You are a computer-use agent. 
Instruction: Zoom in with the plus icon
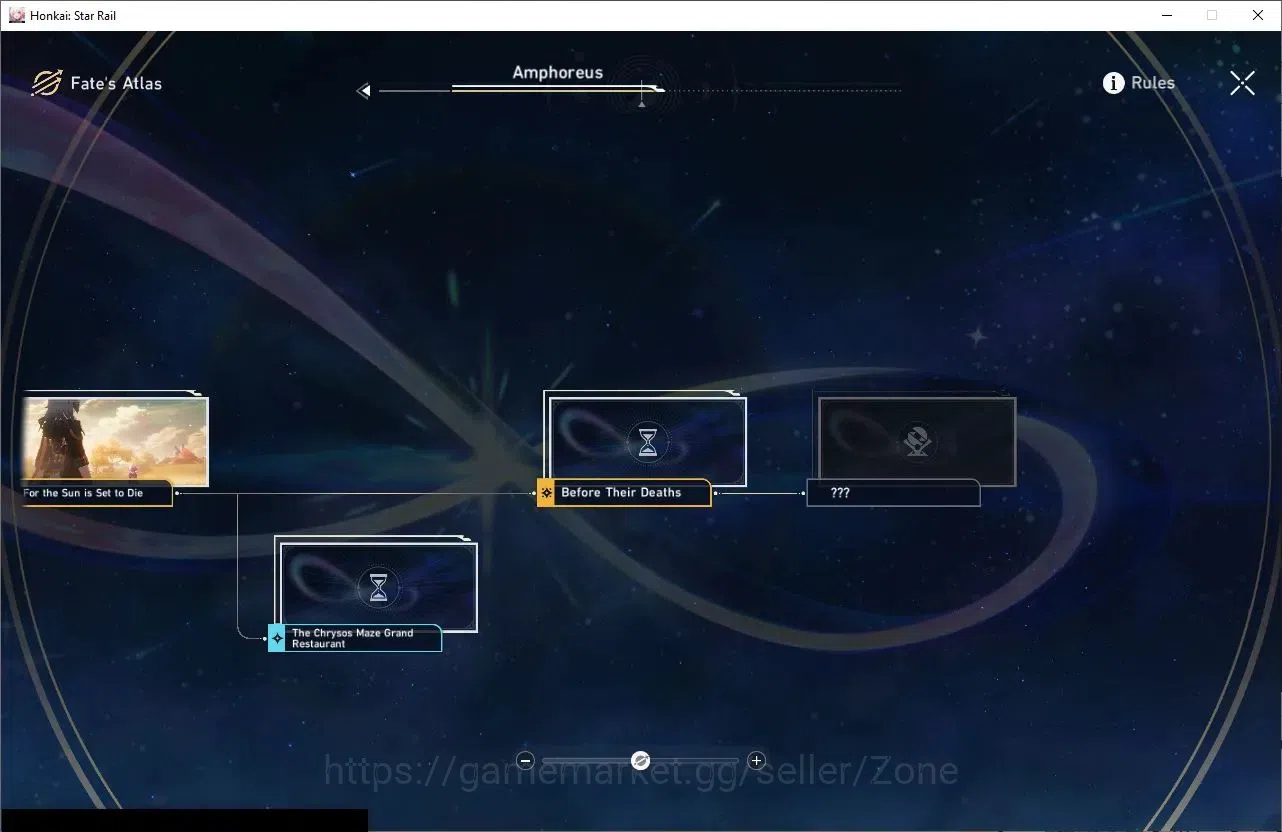click(x=756, y=761)
